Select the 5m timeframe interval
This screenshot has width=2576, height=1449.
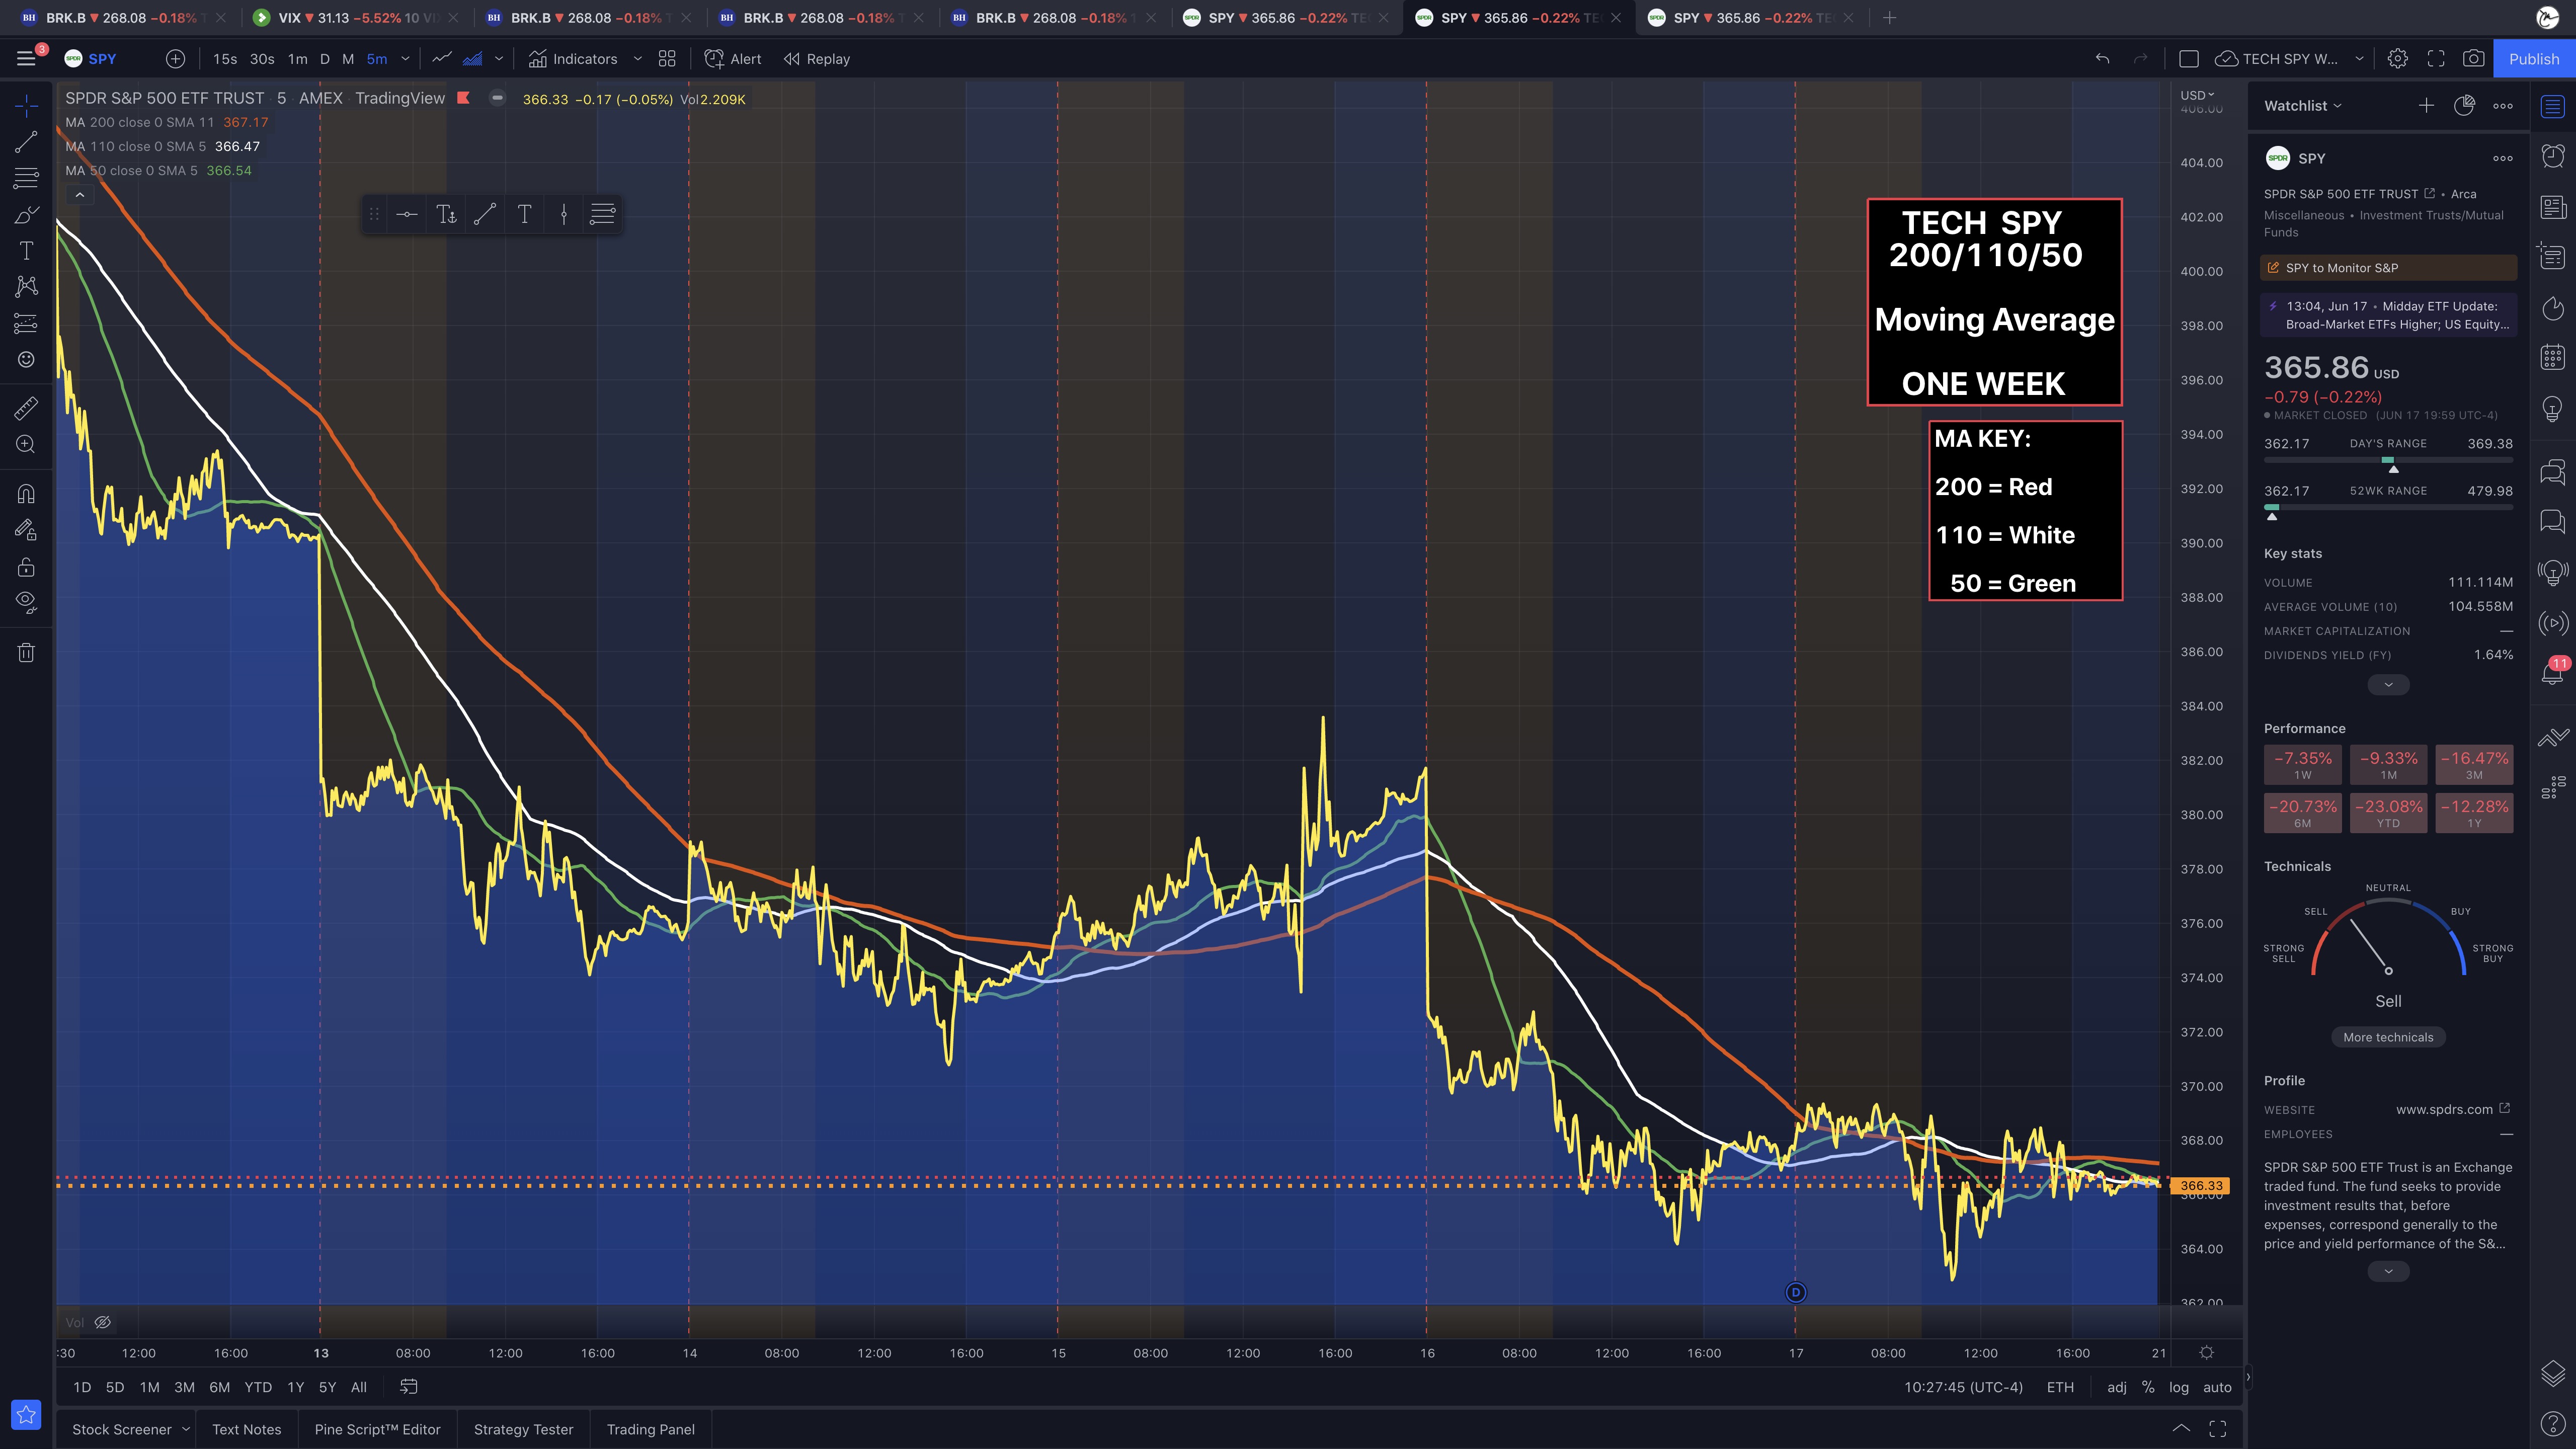[x=376, y=59]
